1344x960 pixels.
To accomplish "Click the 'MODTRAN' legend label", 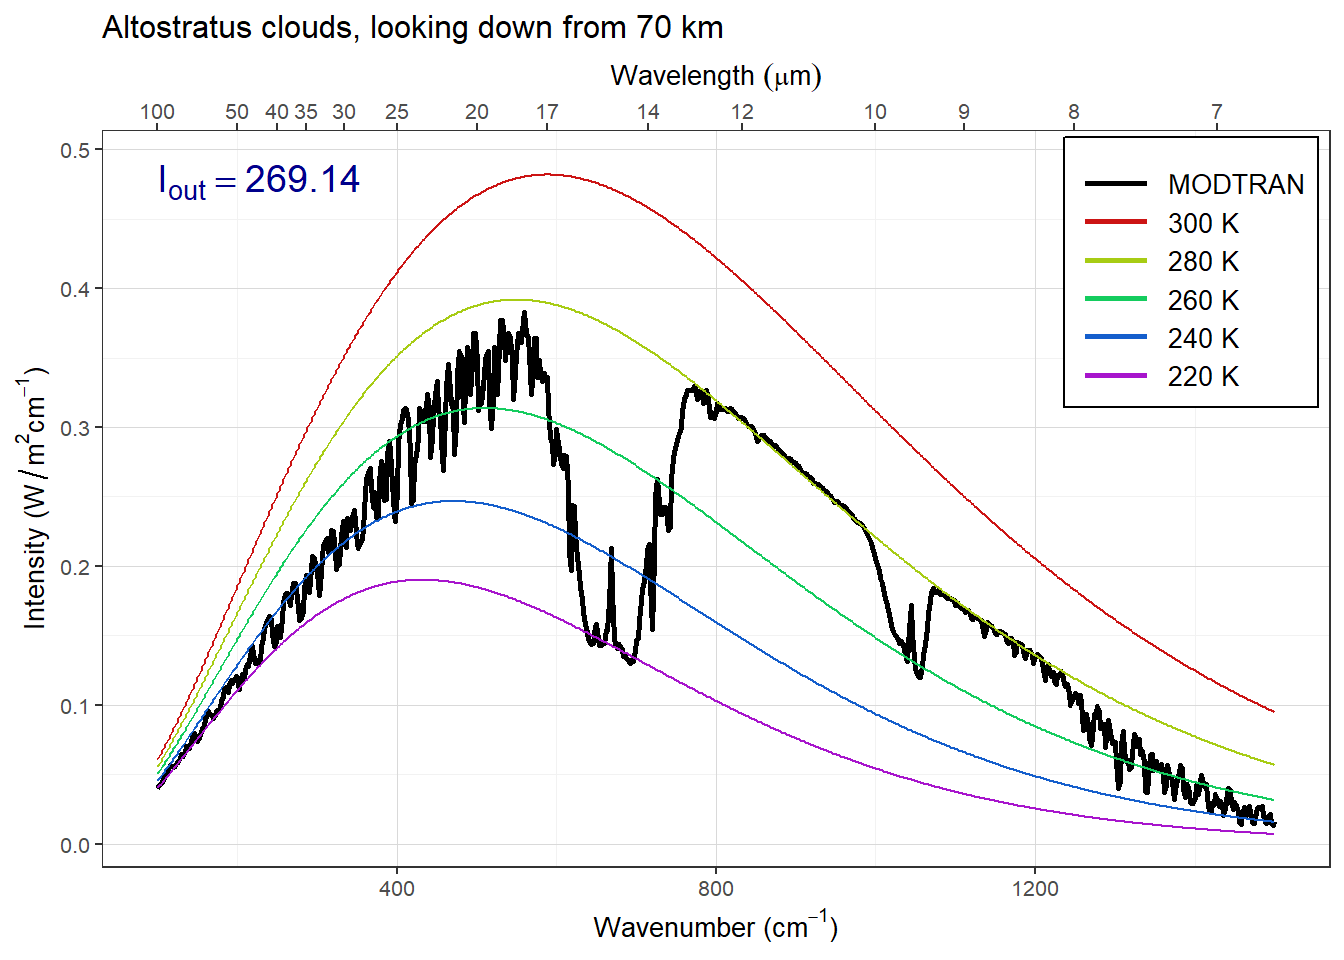I will (x=1236, y=185).
